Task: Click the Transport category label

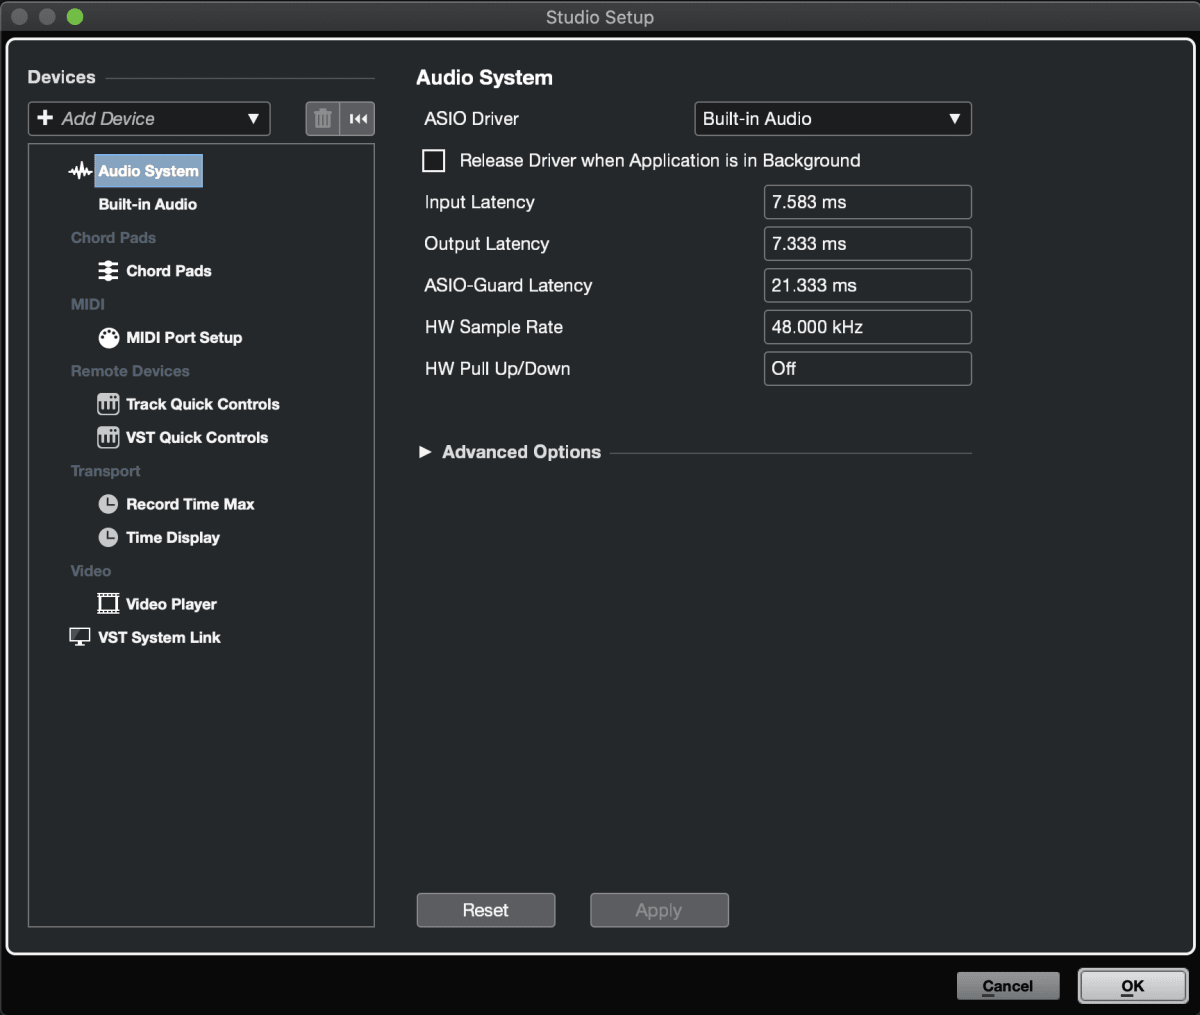Action: pos(105,471)
